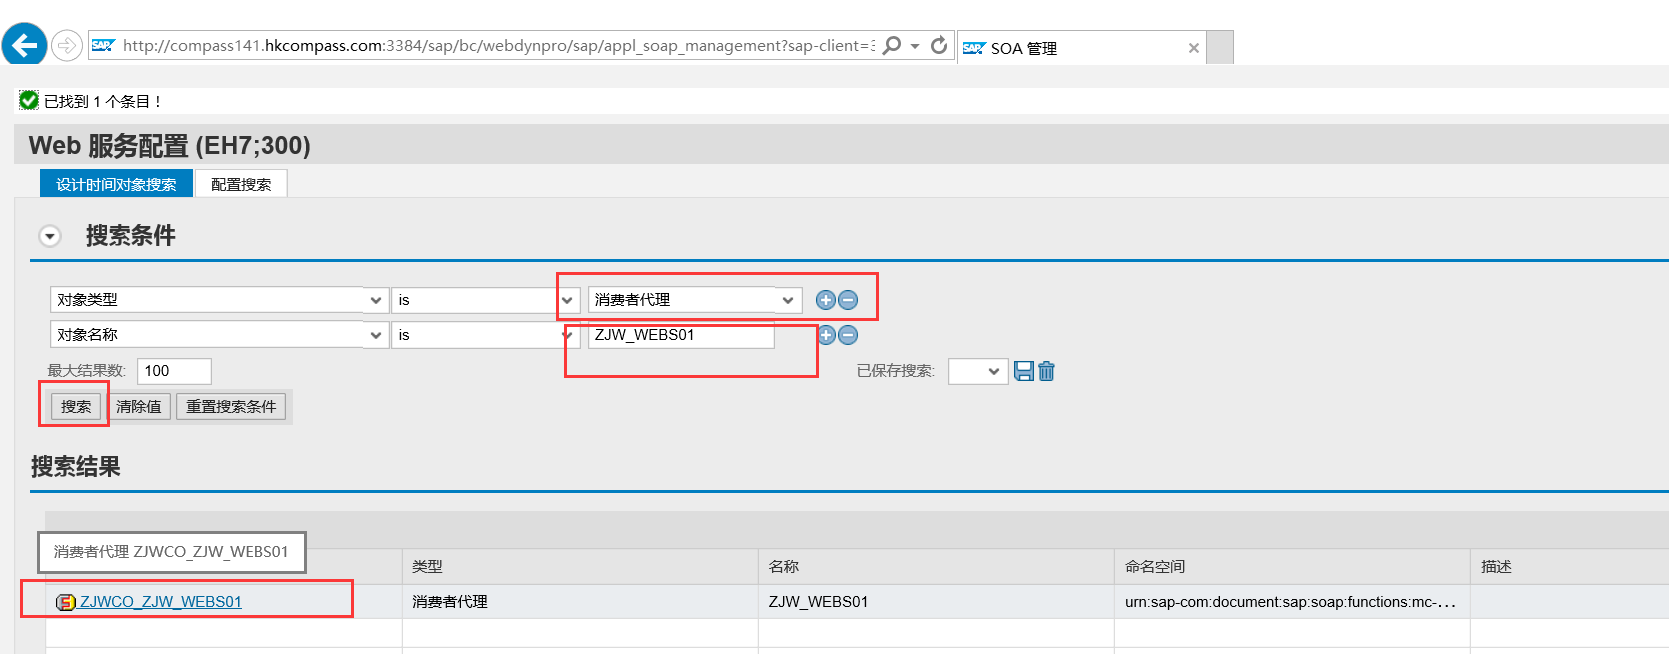Click the green success status icon

(x=29, y=100)
